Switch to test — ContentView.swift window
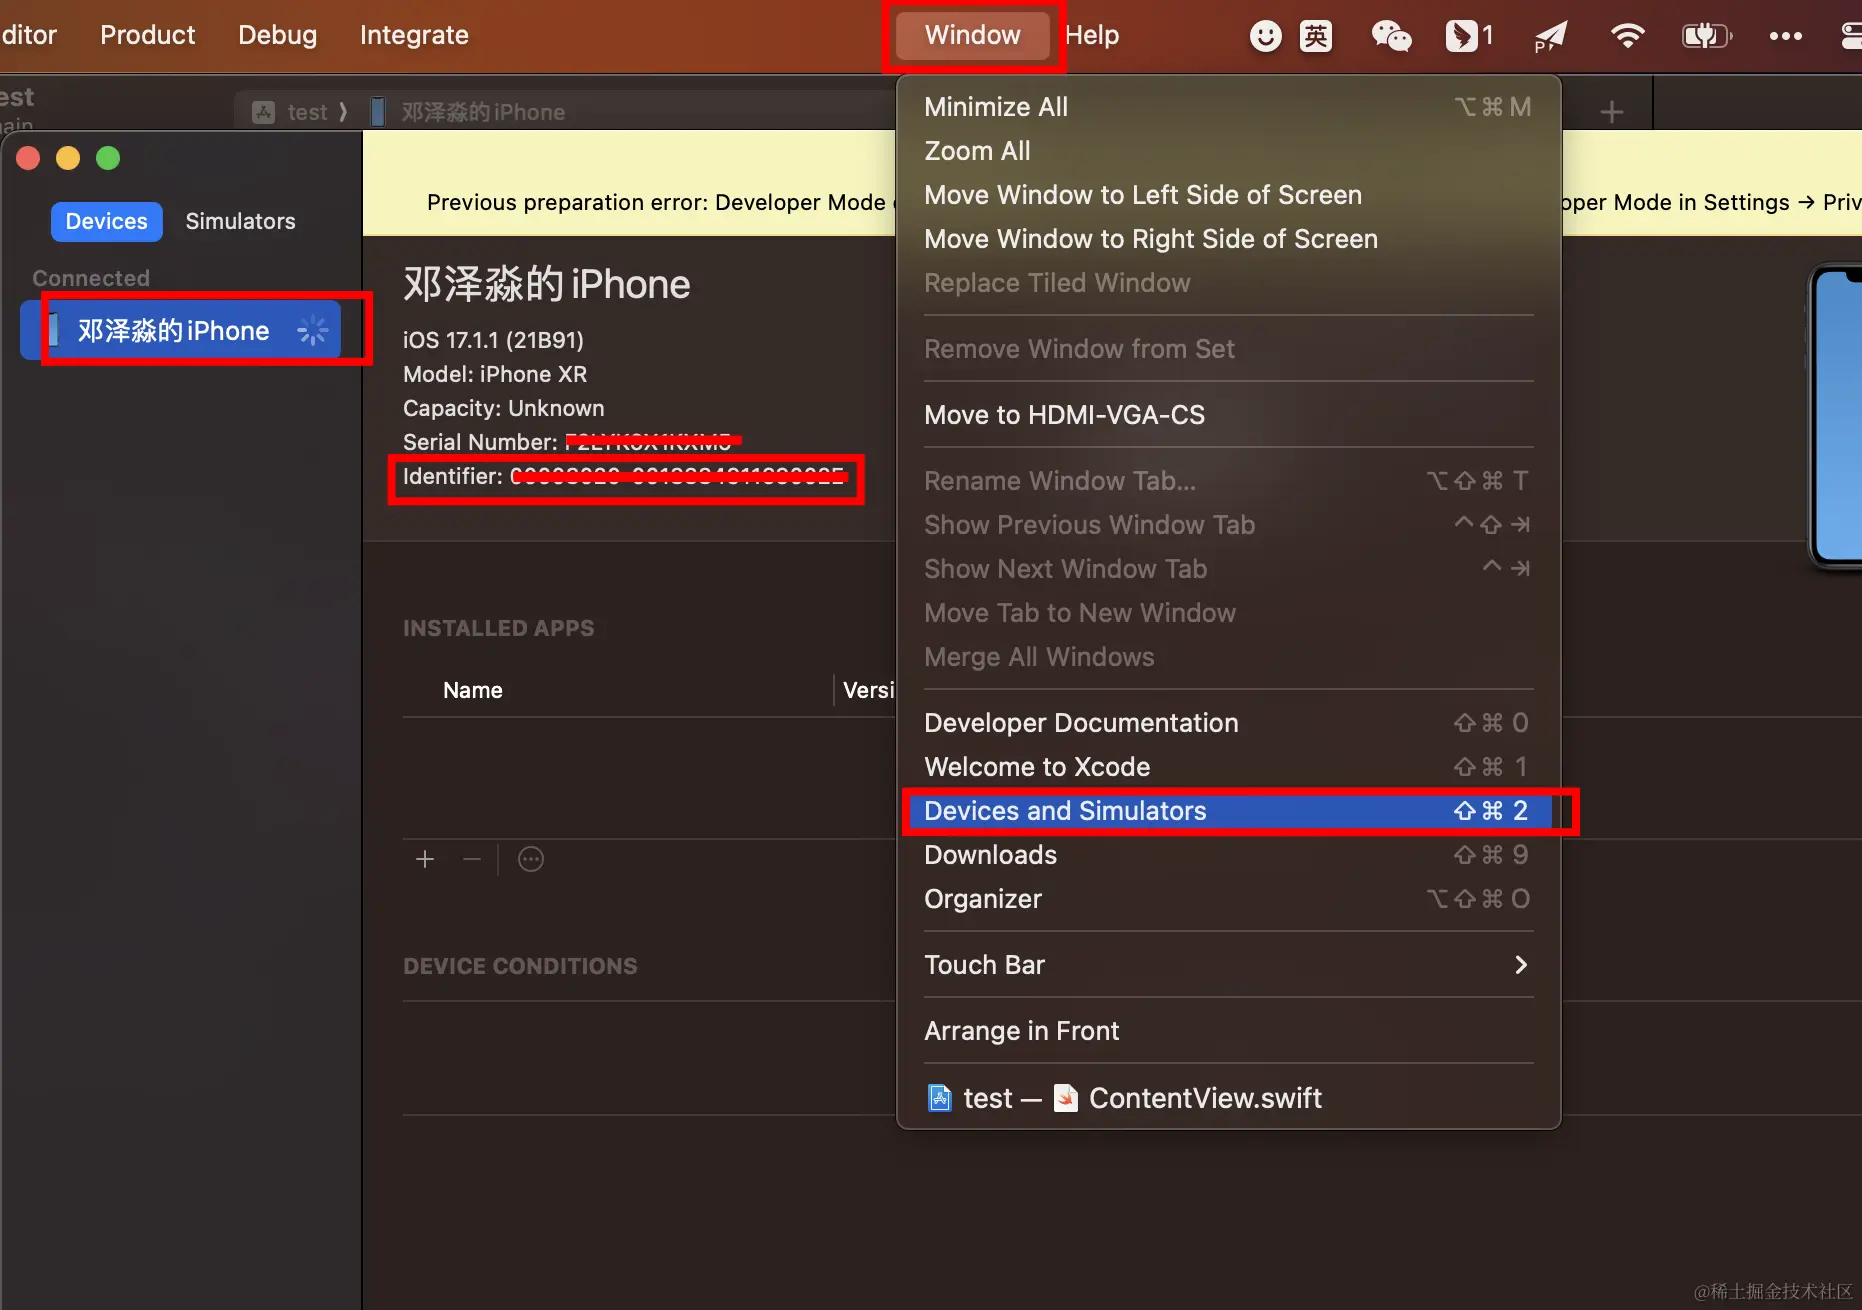The image size is (1862, 1310). [x=1228, y=1098]
